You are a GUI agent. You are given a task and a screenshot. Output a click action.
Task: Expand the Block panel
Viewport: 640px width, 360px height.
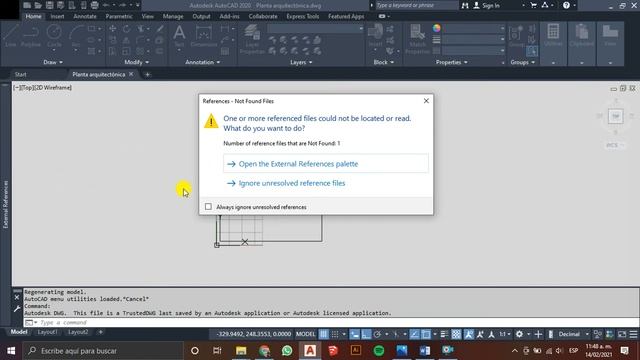(384, 62)
